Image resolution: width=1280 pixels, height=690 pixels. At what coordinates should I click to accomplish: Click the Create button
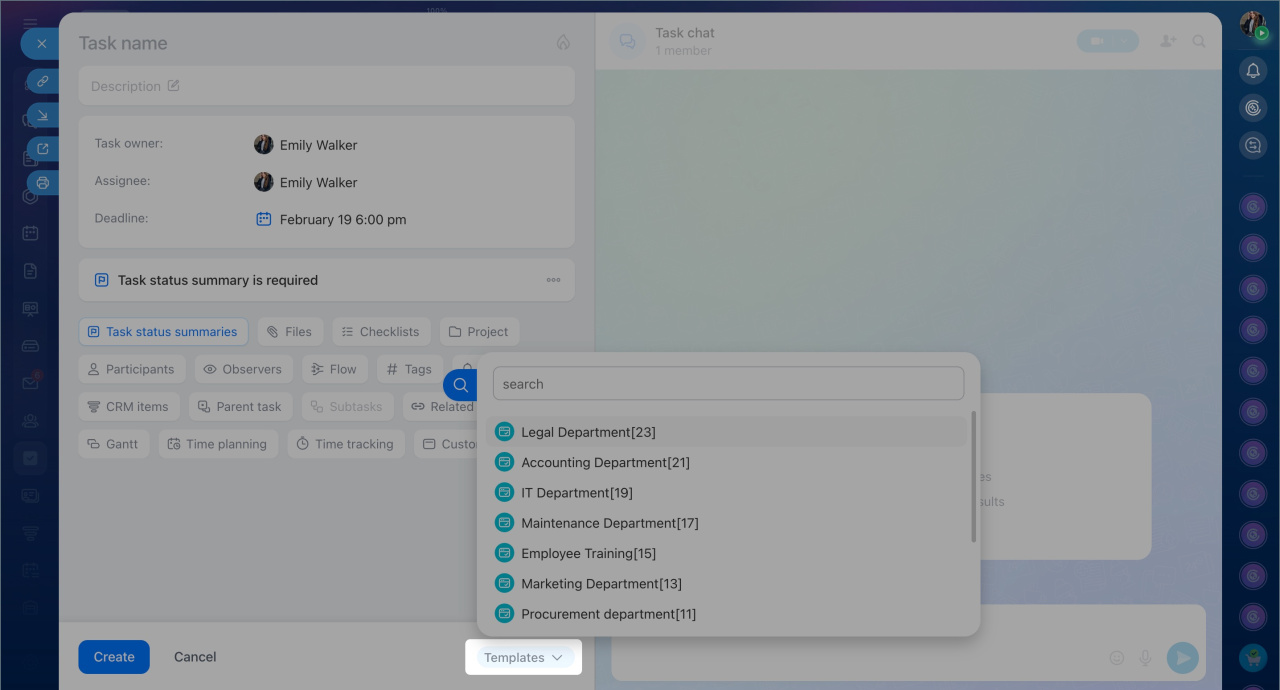pyautogui.click(x=114, y=657)
